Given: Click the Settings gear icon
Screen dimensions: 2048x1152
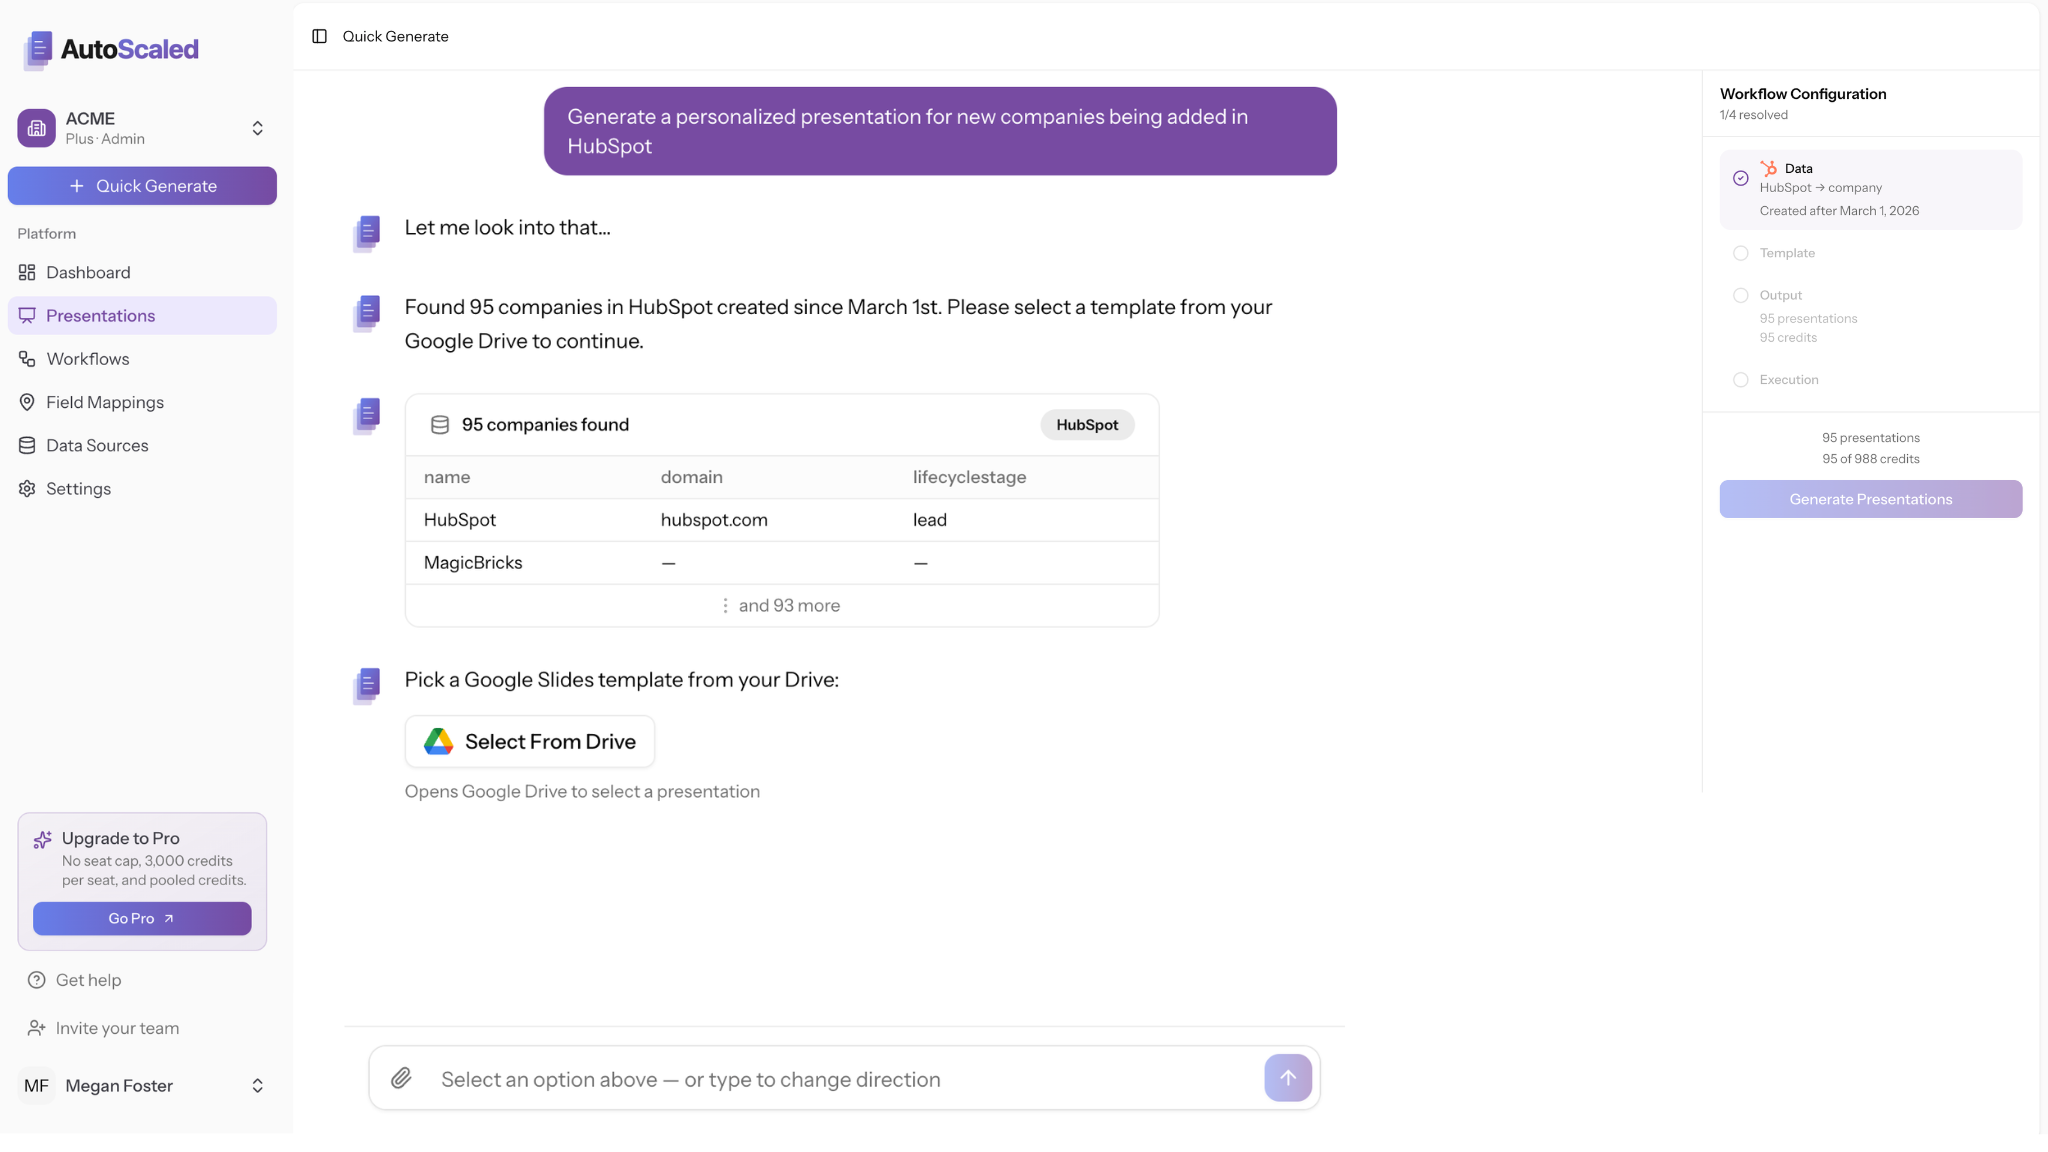Looking at the screenshot, I should (27, 488).
